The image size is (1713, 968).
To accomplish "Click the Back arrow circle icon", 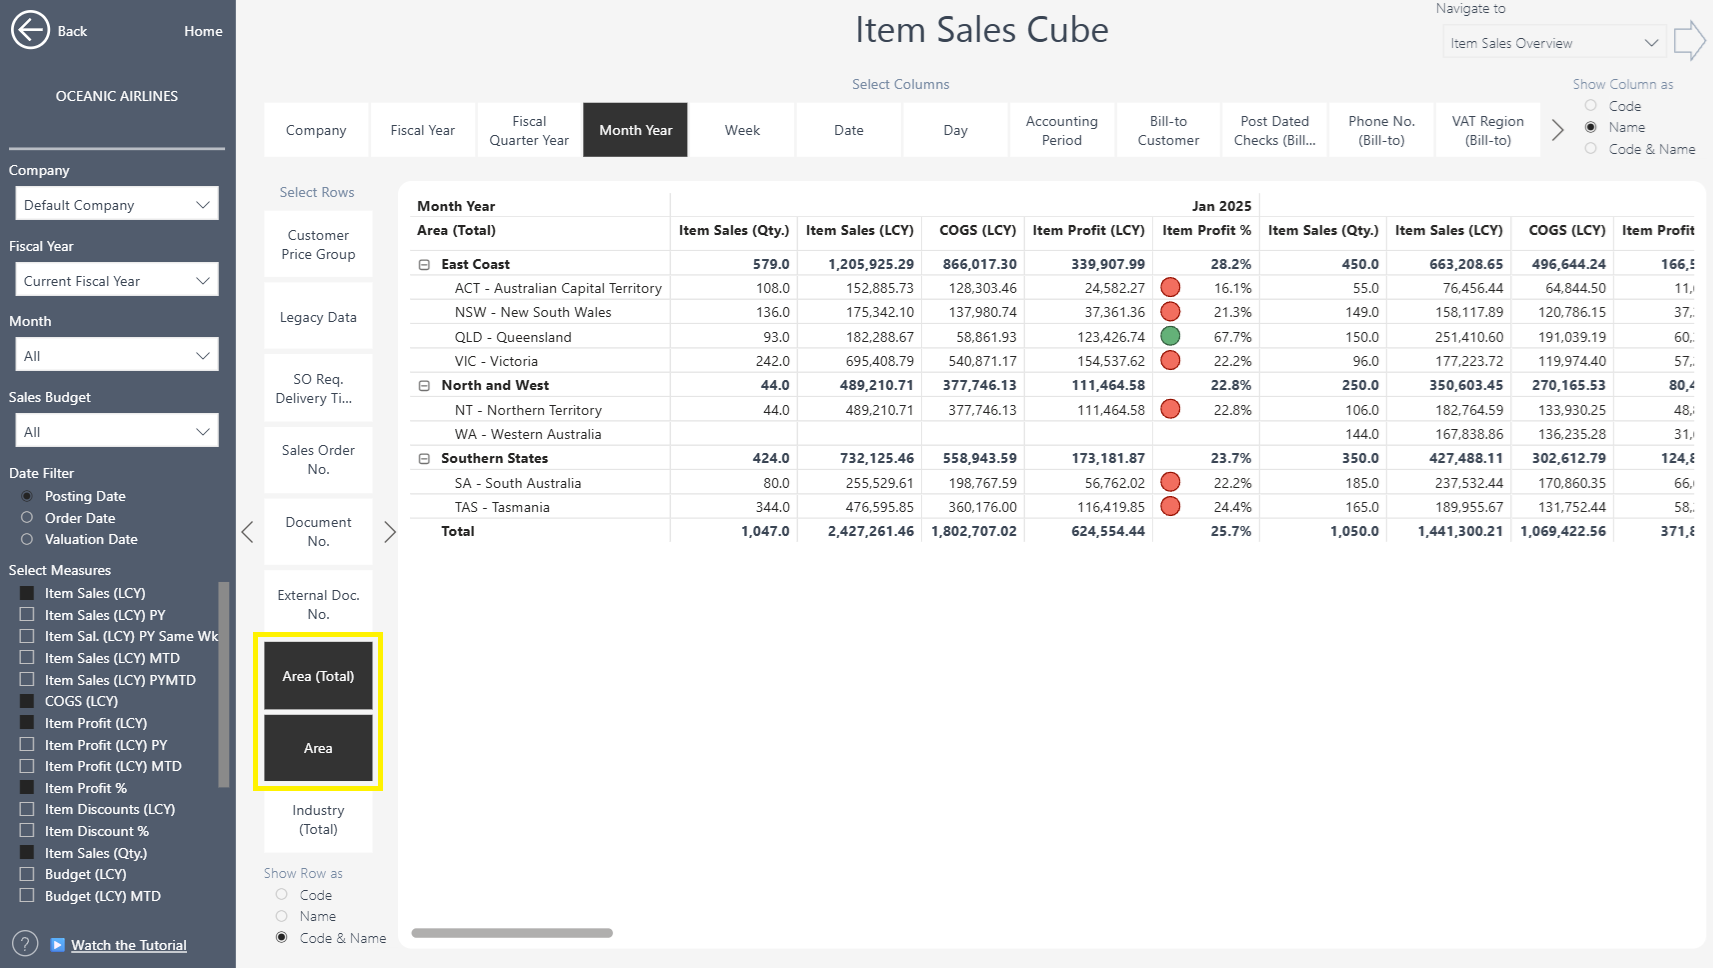I will pos(30,30).
